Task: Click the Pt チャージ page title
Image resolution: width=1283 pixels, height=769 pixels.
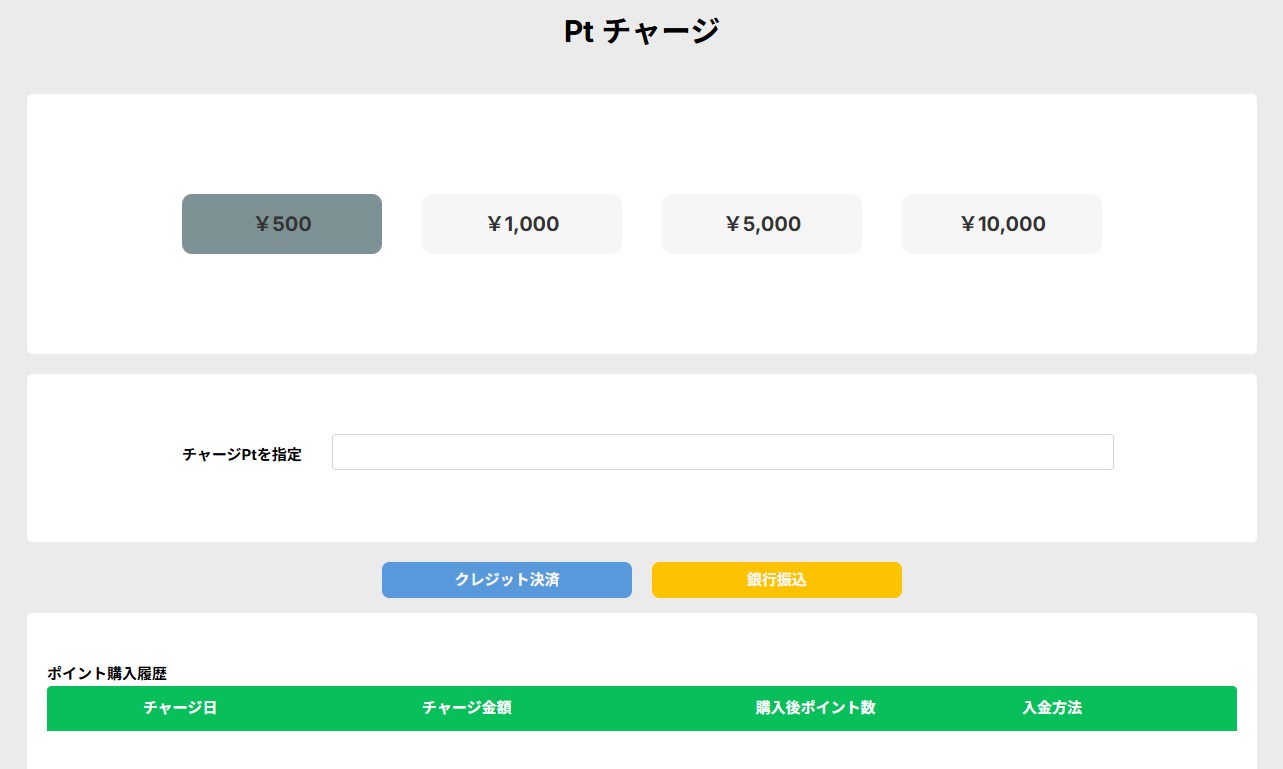Action: point(641,31)
